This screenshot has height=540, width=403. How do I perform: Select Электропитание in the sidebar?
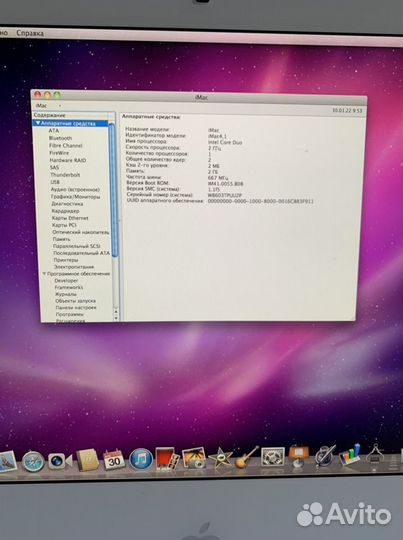74,267
